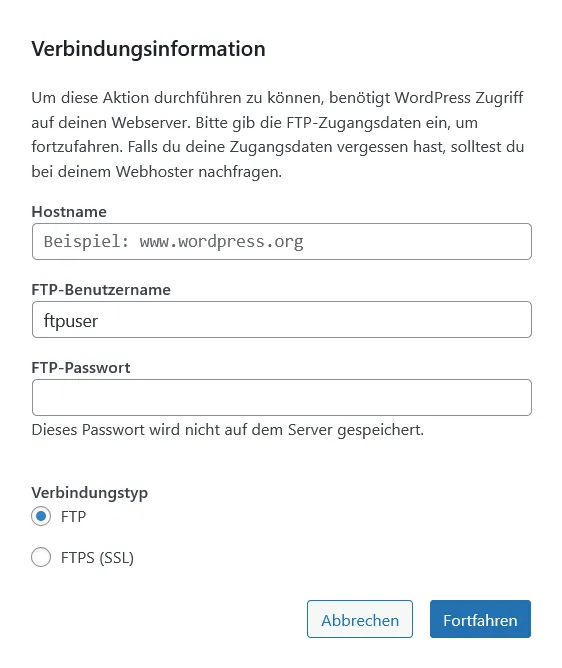Click the password-not-saved hint below the password field
The height and width of the screenshot is (668, 562).
point(228,430)
